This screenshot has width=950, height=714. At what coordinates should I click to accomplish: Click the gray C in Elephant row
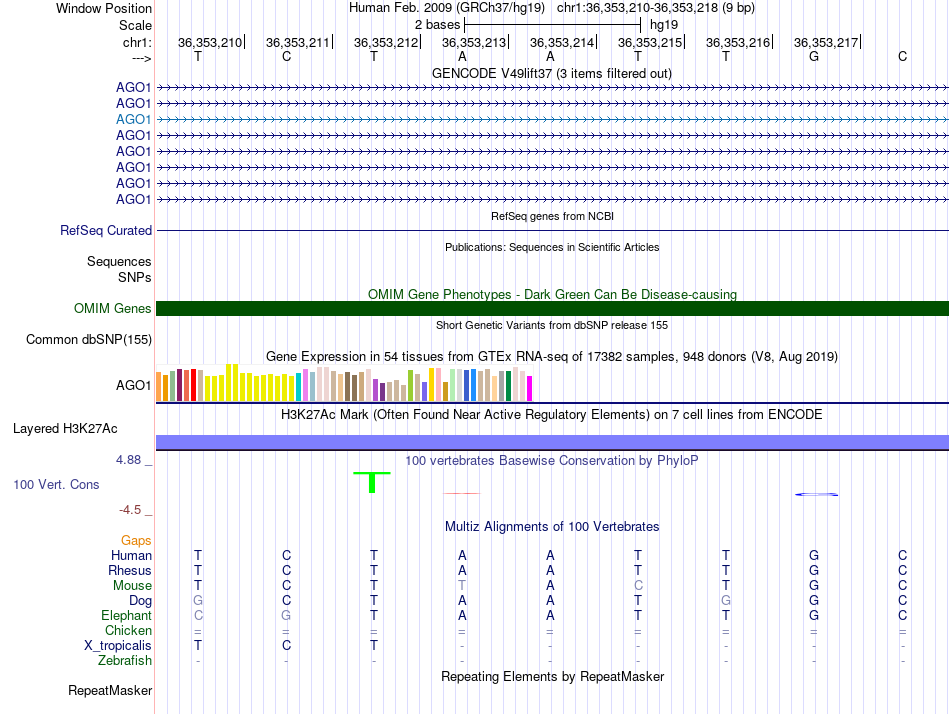click(x=198, y=615)
